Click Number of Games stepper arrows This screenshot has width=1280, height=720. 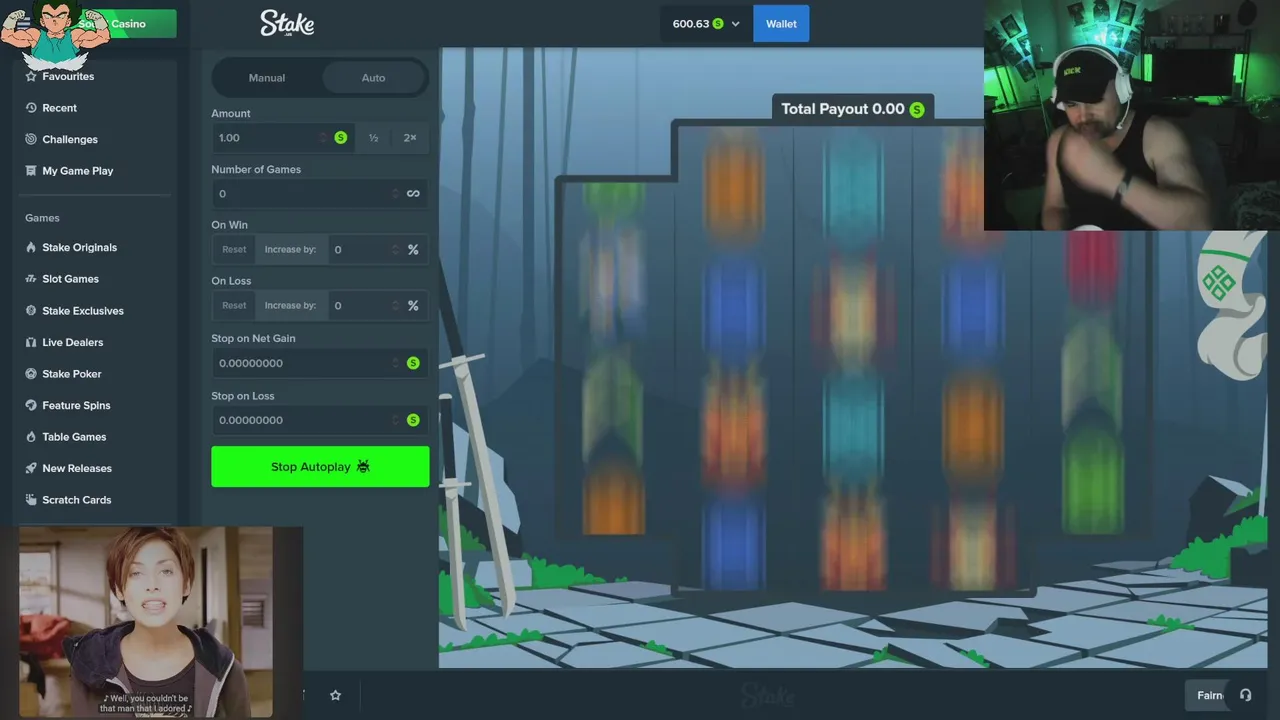pos(395,194)
